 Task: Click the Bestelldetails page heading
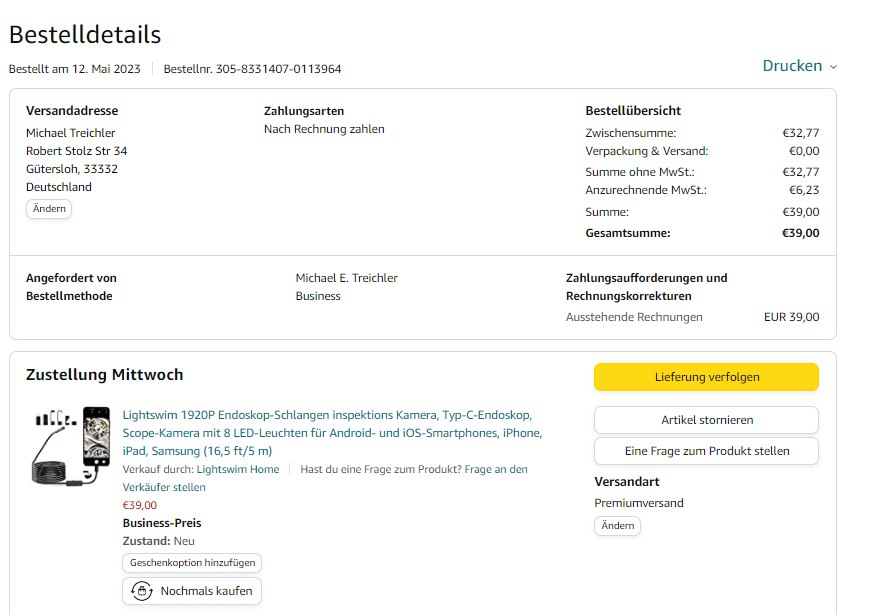pos(85,34)
